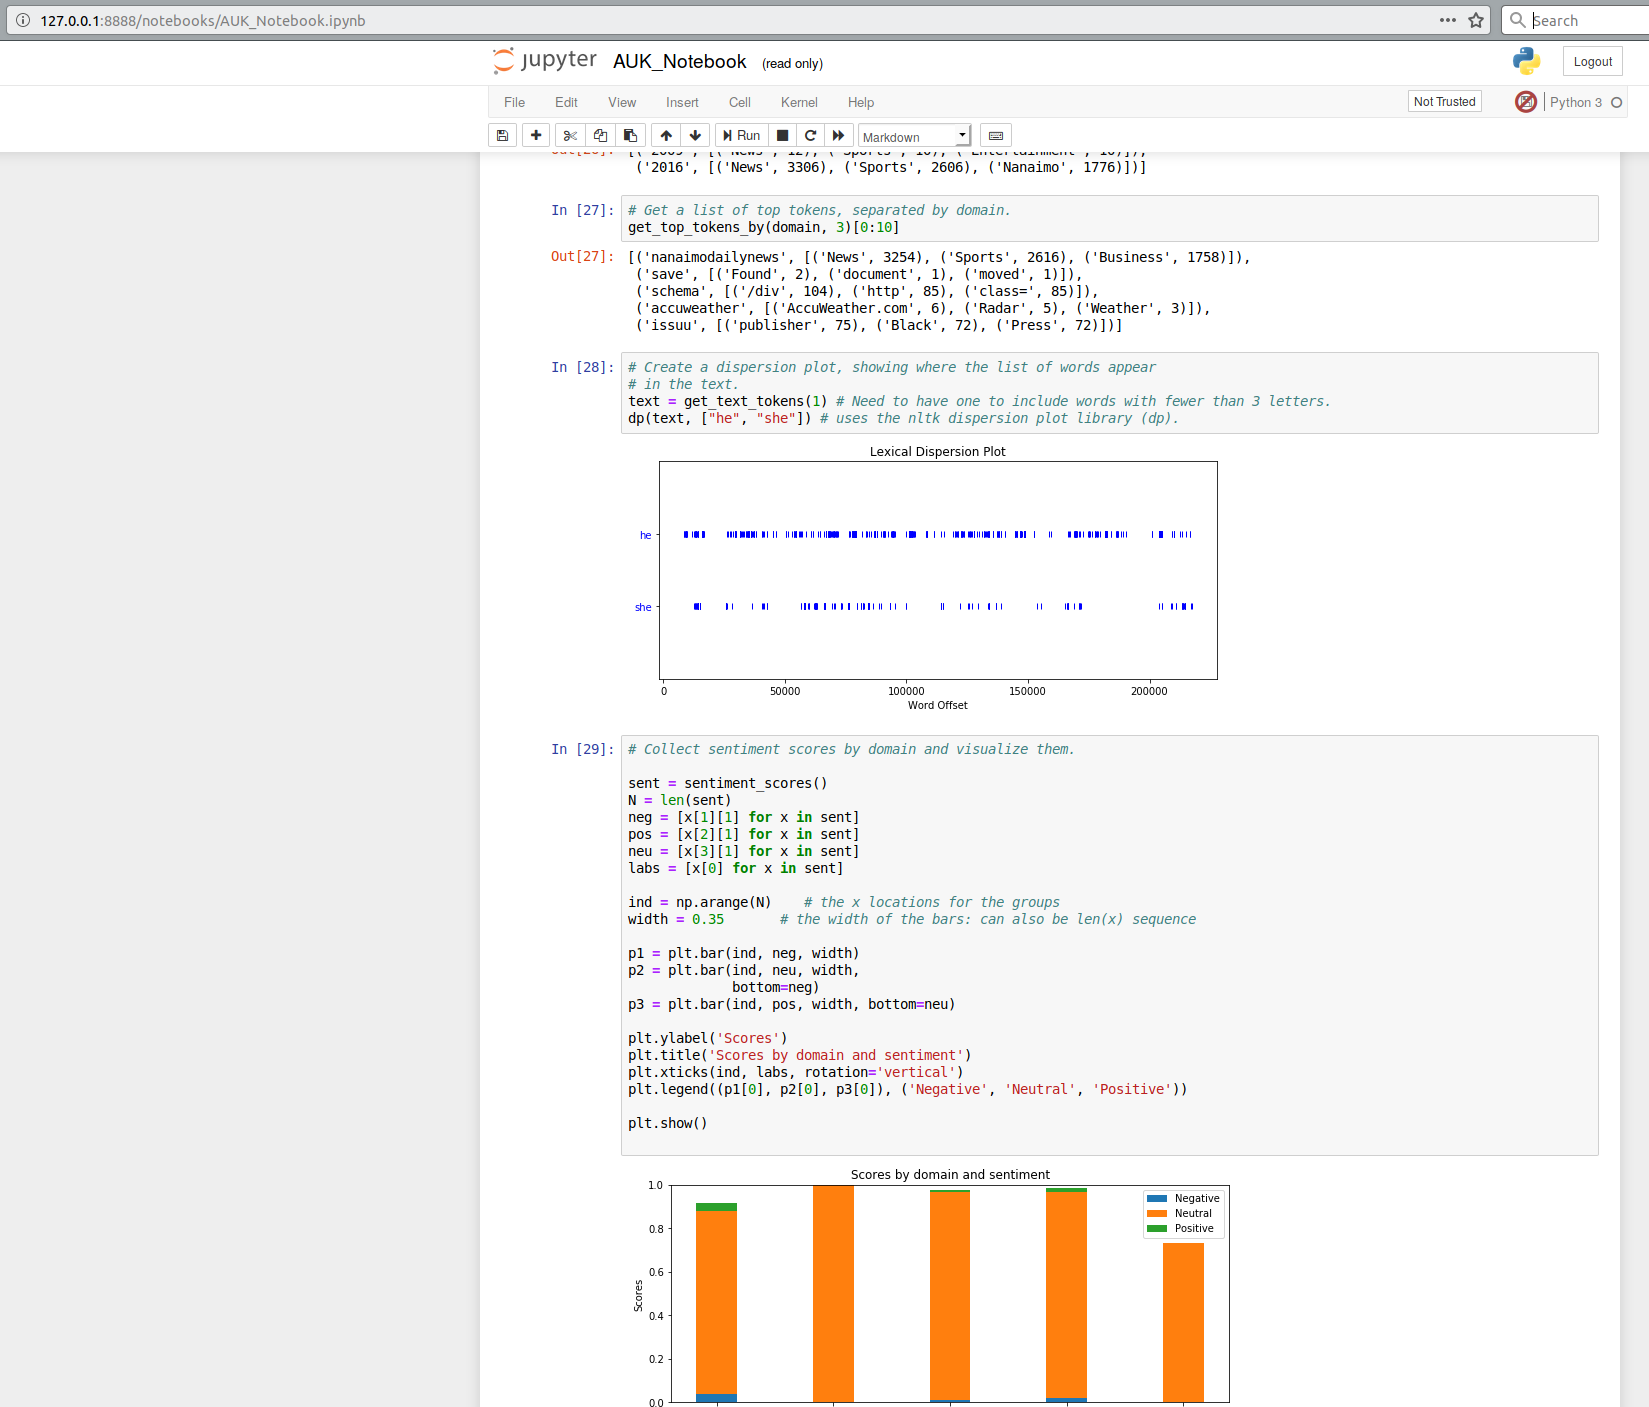Screen dimensions: 1649x1407
Task: Click the Out[27] output prompt
Action: click(582, 257)
